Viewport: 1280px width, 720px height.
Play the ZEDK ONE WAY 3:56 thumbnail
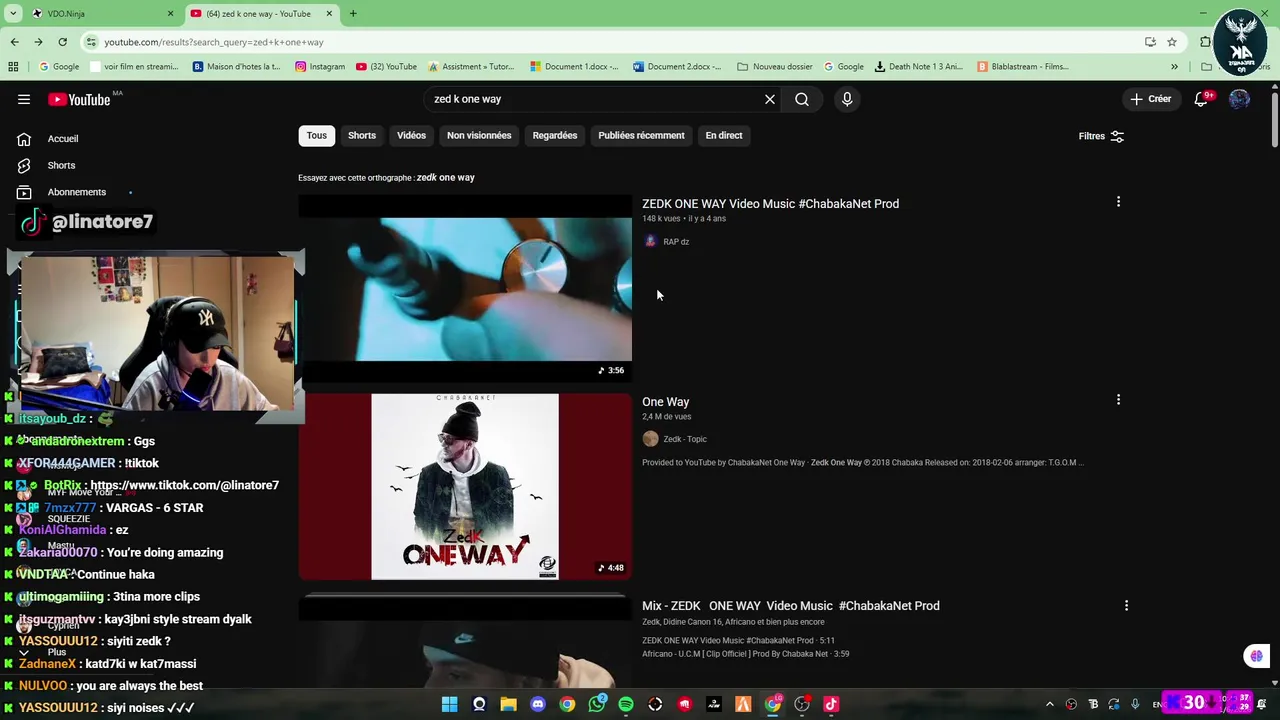(465, 288)
